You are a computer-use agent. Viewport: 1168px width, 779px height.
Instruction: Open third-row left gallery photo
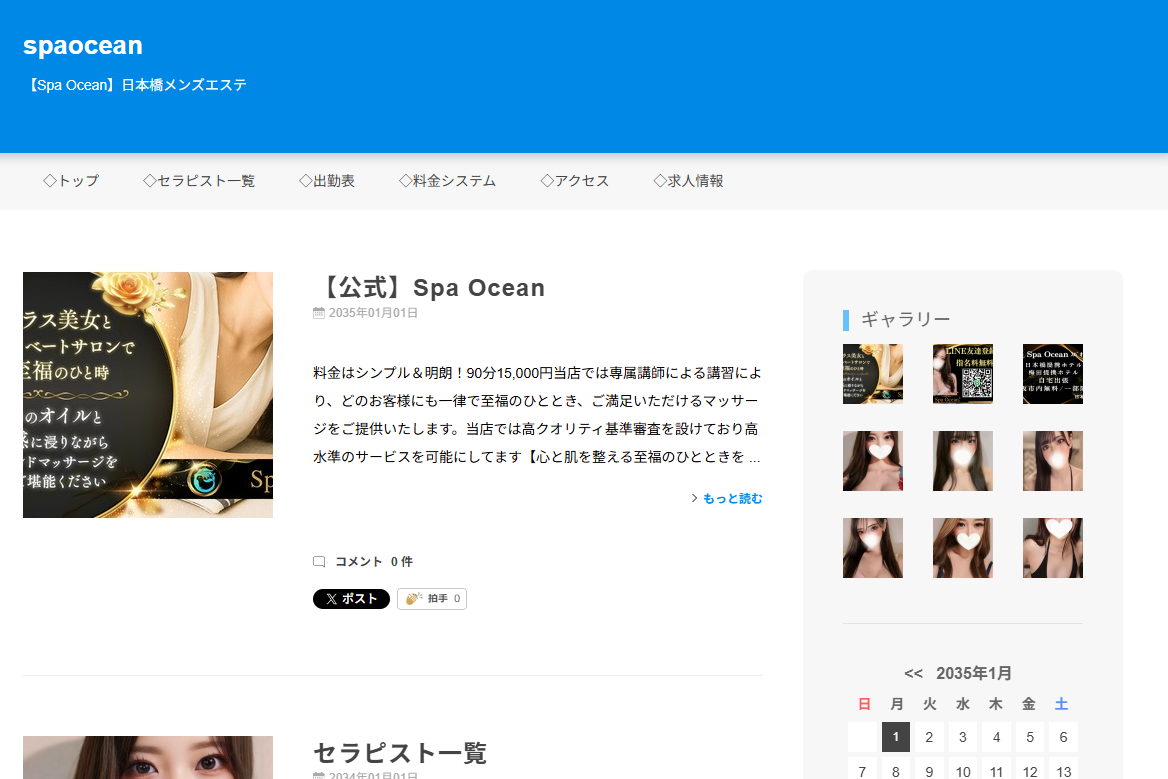(872, 548)
